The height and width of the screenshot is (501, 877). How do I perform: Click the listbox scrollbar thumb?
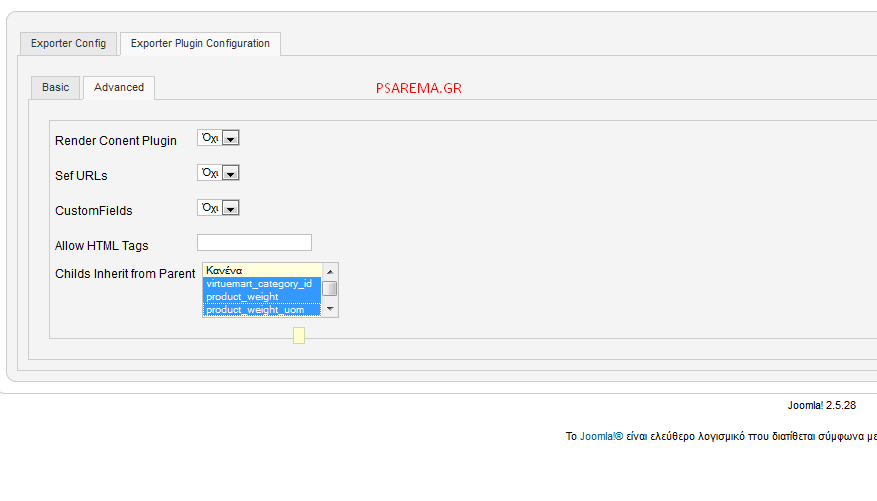click(x=330, y=289)
